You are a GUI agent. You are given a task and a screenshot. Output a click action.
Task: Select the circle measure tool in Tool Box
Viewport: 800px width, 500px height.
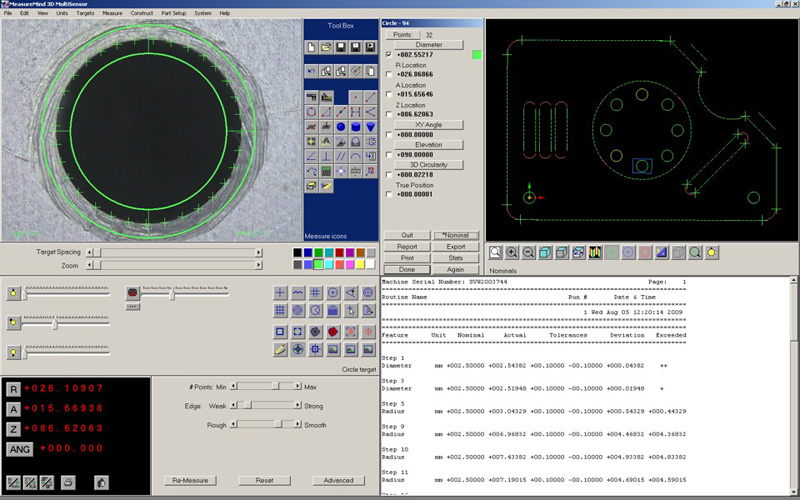(312, 112)
